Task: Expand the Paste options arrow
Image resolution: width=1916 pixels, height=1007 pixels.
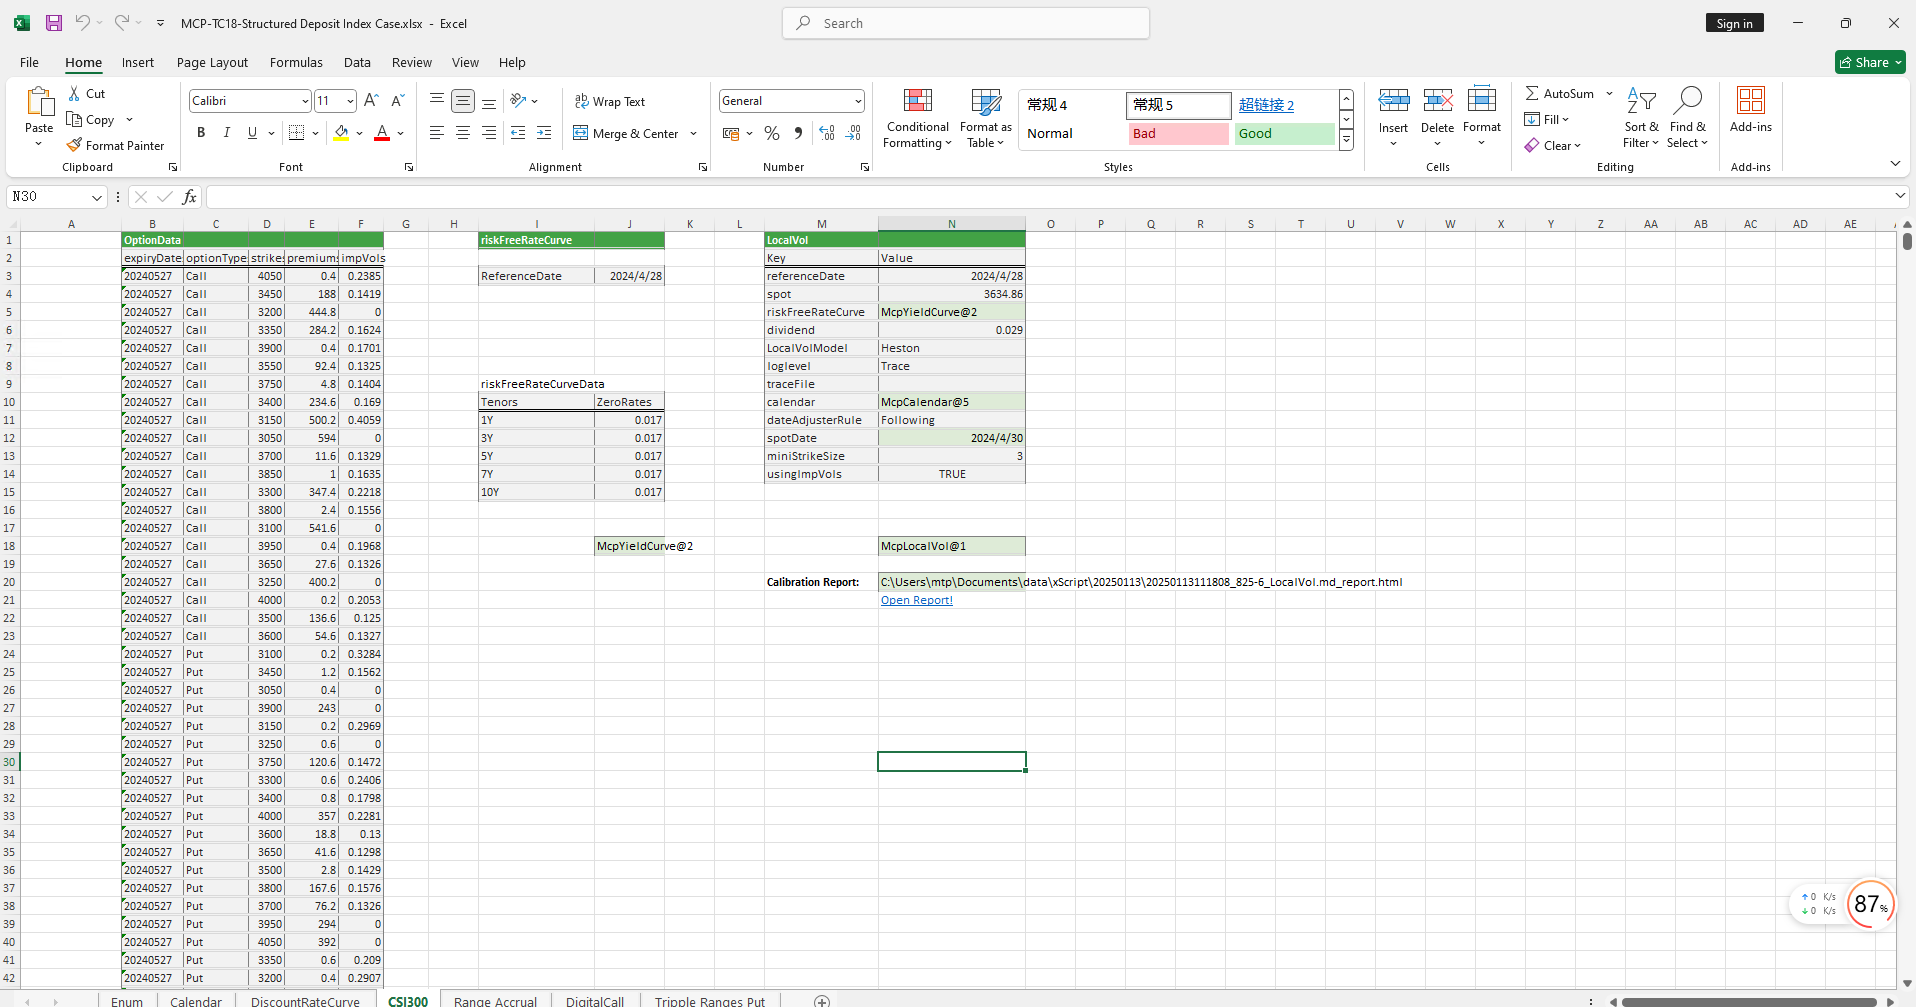Action: (39, 144)
